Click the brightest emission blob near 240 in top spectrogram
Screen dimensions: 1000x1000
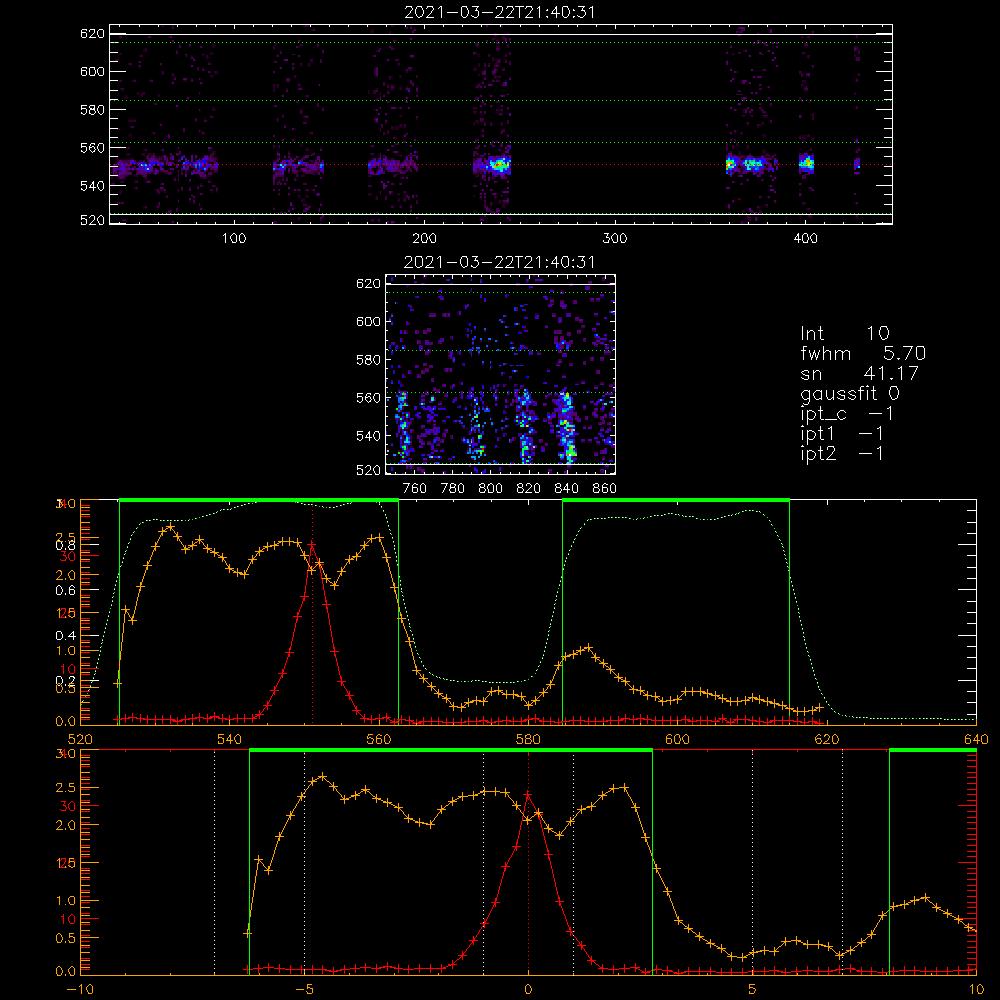pos(499,165)
